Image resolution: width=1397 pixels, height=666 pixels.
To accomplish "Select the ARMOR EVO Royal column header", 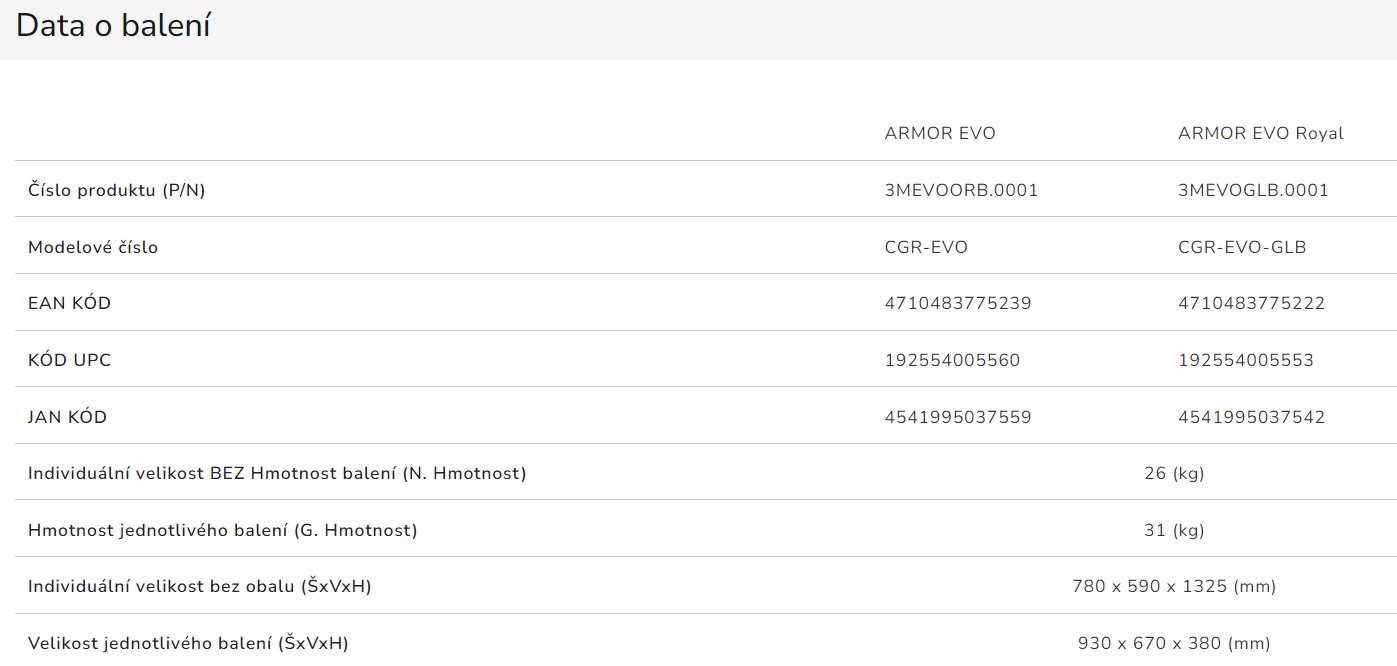I will 1260,133.
